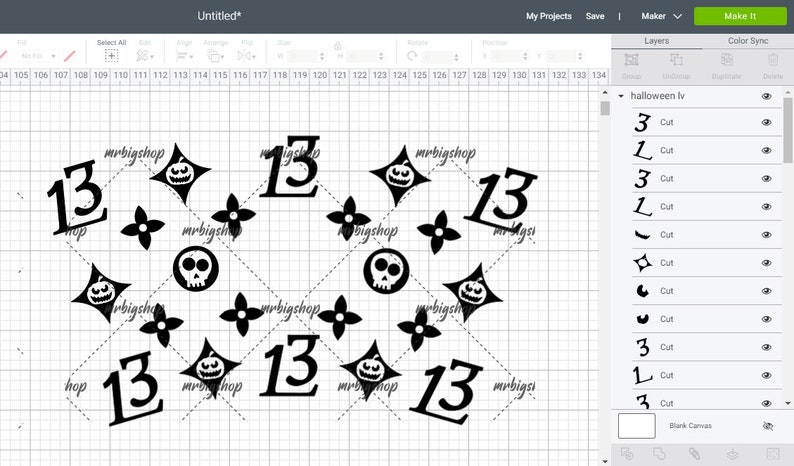This screenshot has height=466, width=794.
Task: Expand the Align dropdown arrow
Action: pyautogui.click(x=191, y=57)
